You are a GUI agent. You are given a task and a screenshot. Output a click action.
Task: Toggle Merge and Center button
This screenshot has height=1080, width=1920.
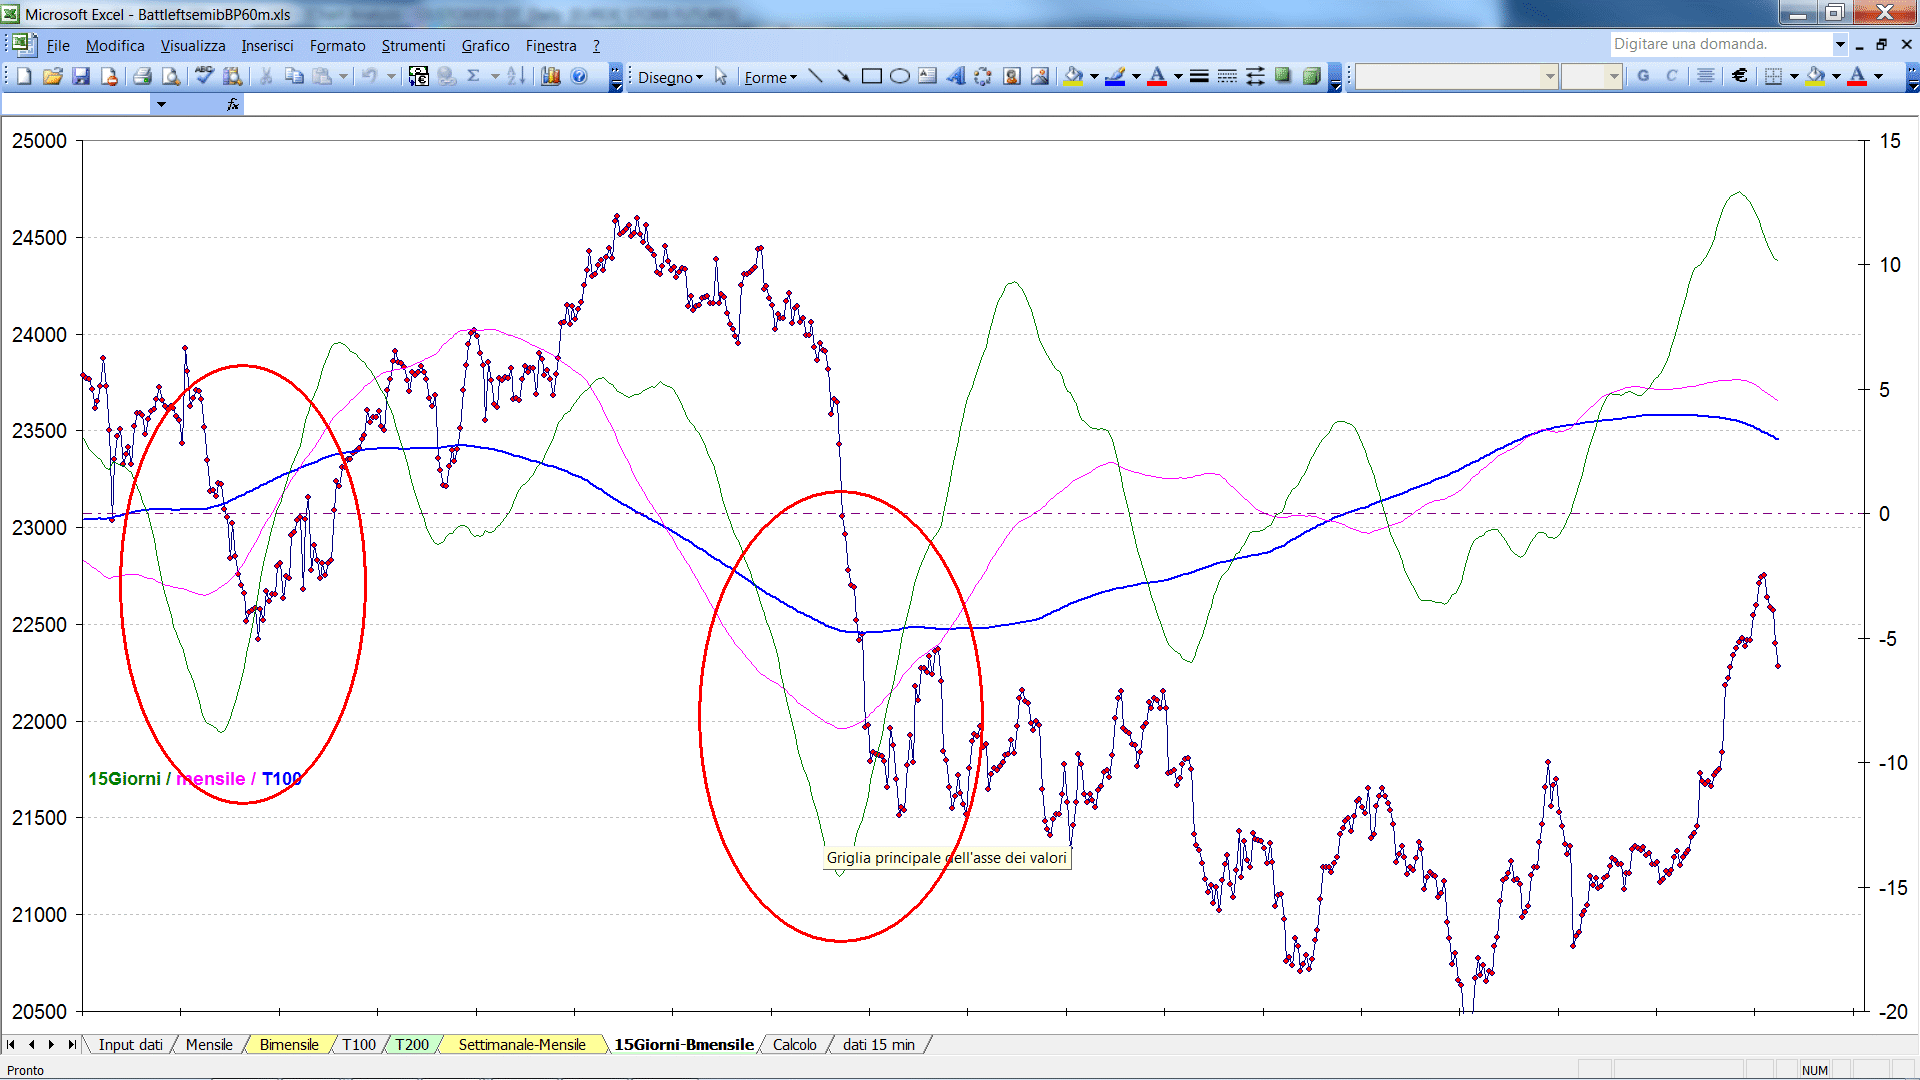(1706, 76)
